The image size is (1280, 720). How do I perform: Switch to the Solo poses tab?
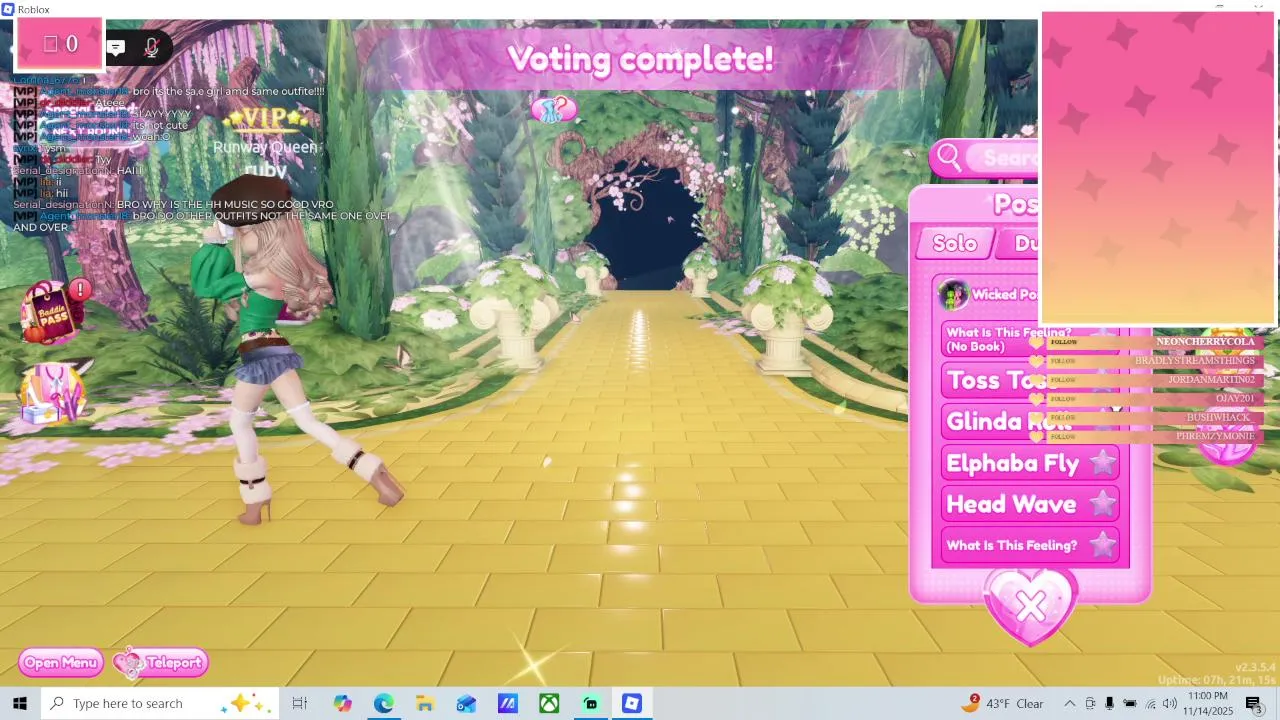(x=955, y=243)
